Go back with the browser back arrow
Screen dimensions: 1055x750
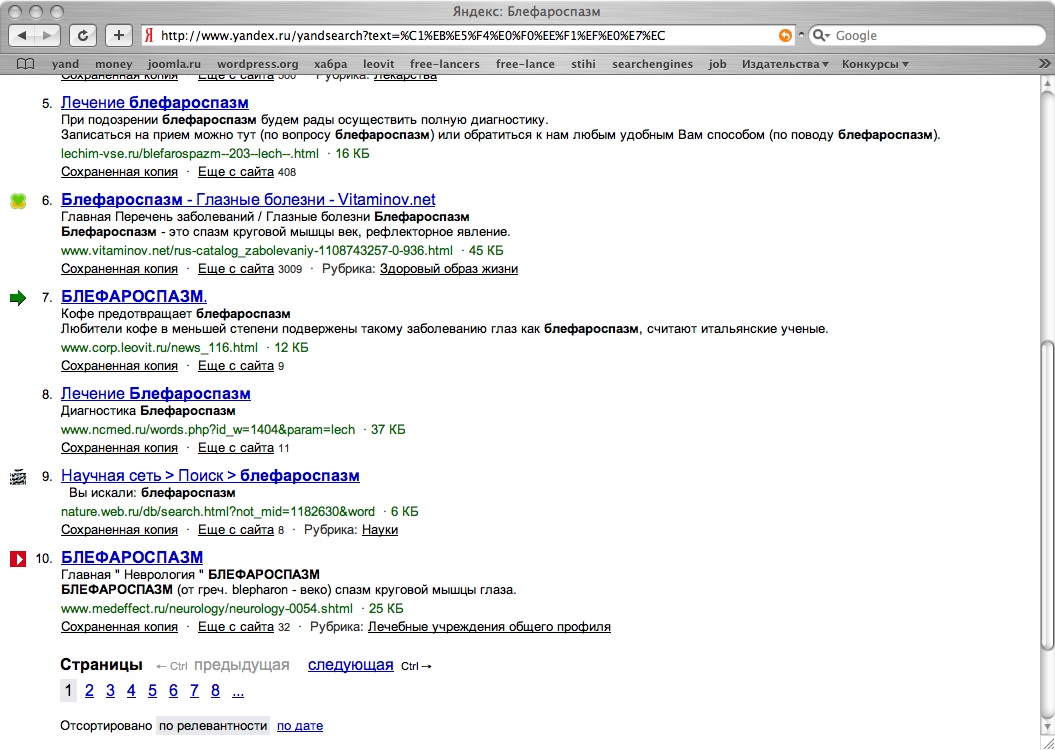[x=22, y=36]
